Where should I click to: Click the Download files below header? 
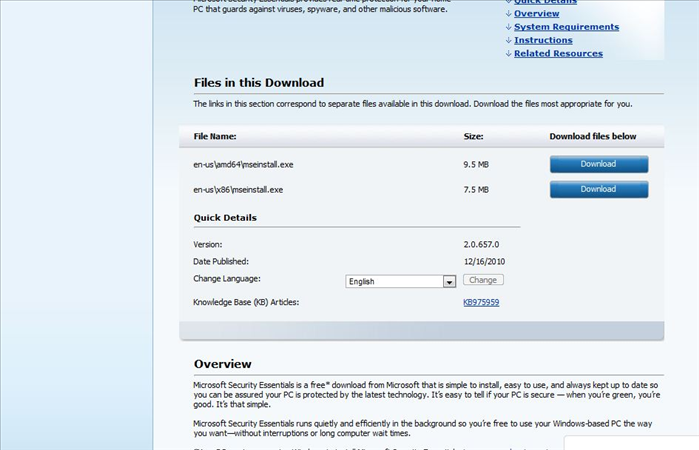pos(592,136)
